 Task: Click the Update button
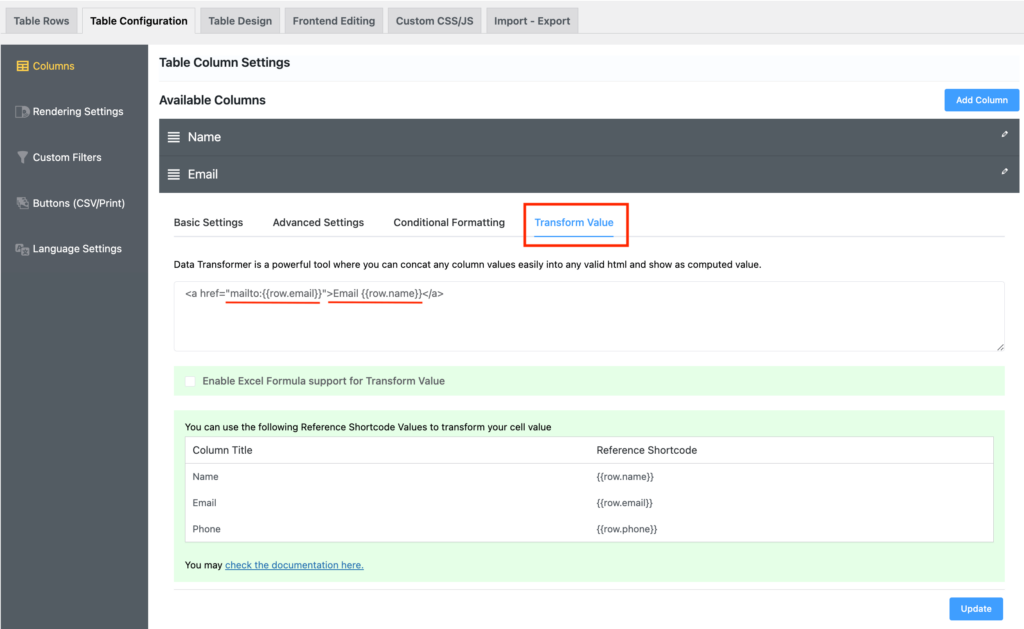[976, 609]
